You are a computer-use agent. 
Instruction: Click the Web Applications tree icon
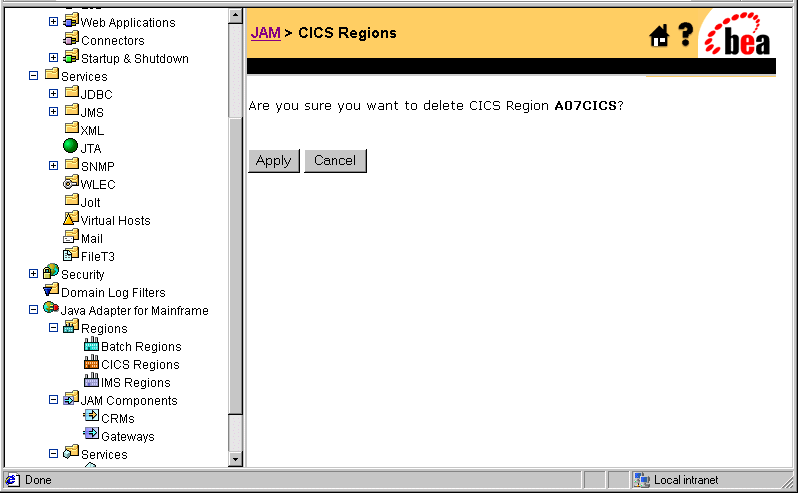click(x=71, y=21)
